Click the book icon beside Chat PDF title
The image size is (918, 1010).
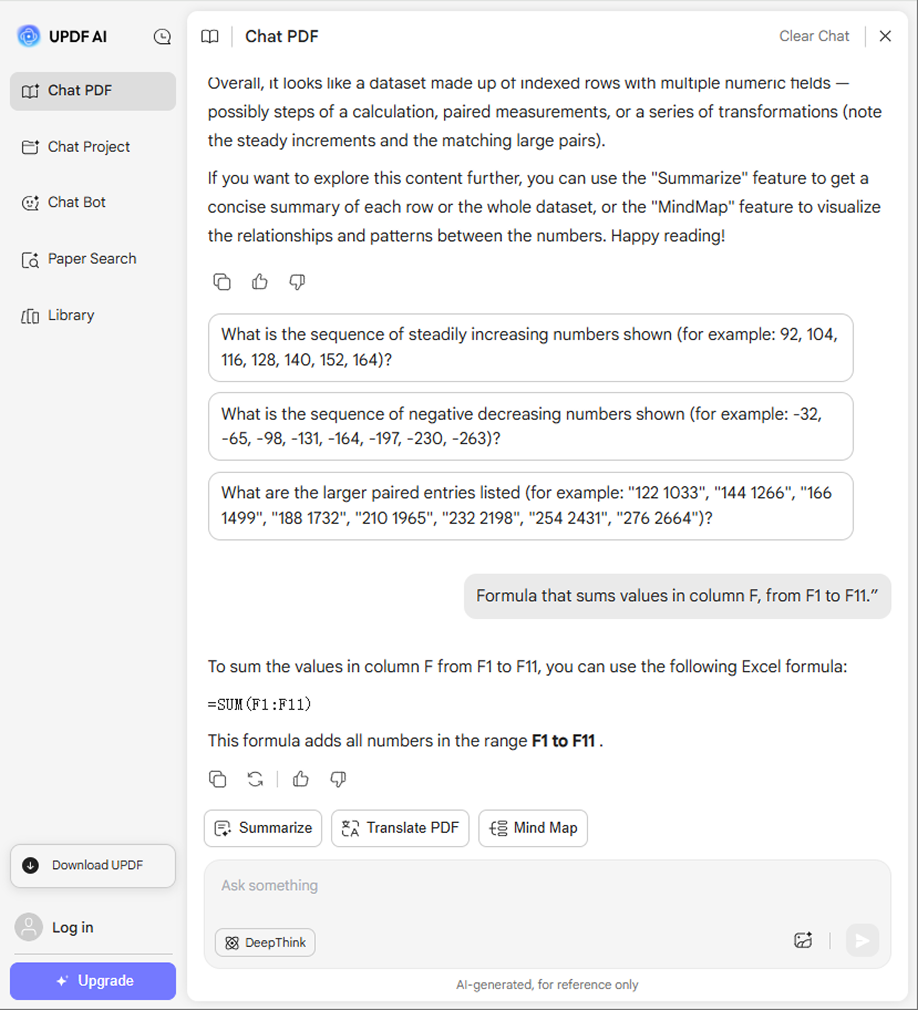(210, 37)
